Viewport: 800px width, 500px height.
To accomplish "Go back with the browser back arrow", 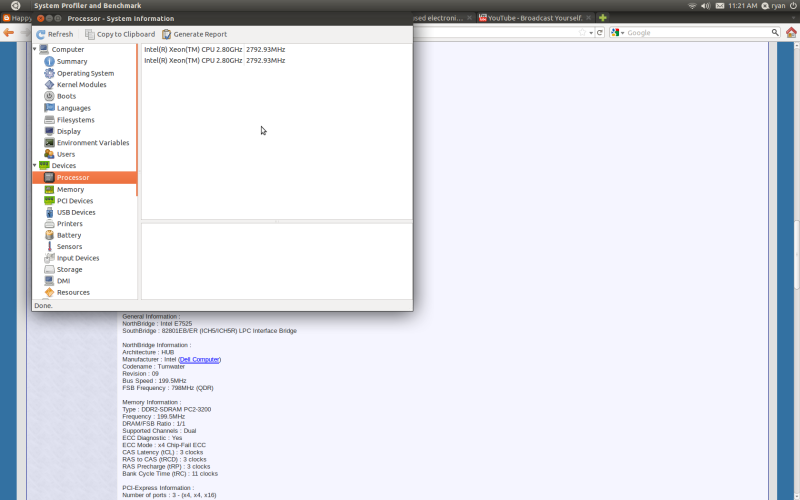I will 9,33.
